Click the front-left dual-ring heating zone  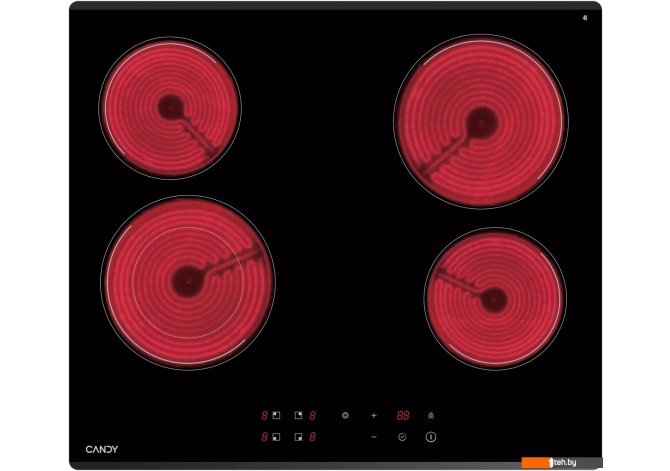pos(187,282)
